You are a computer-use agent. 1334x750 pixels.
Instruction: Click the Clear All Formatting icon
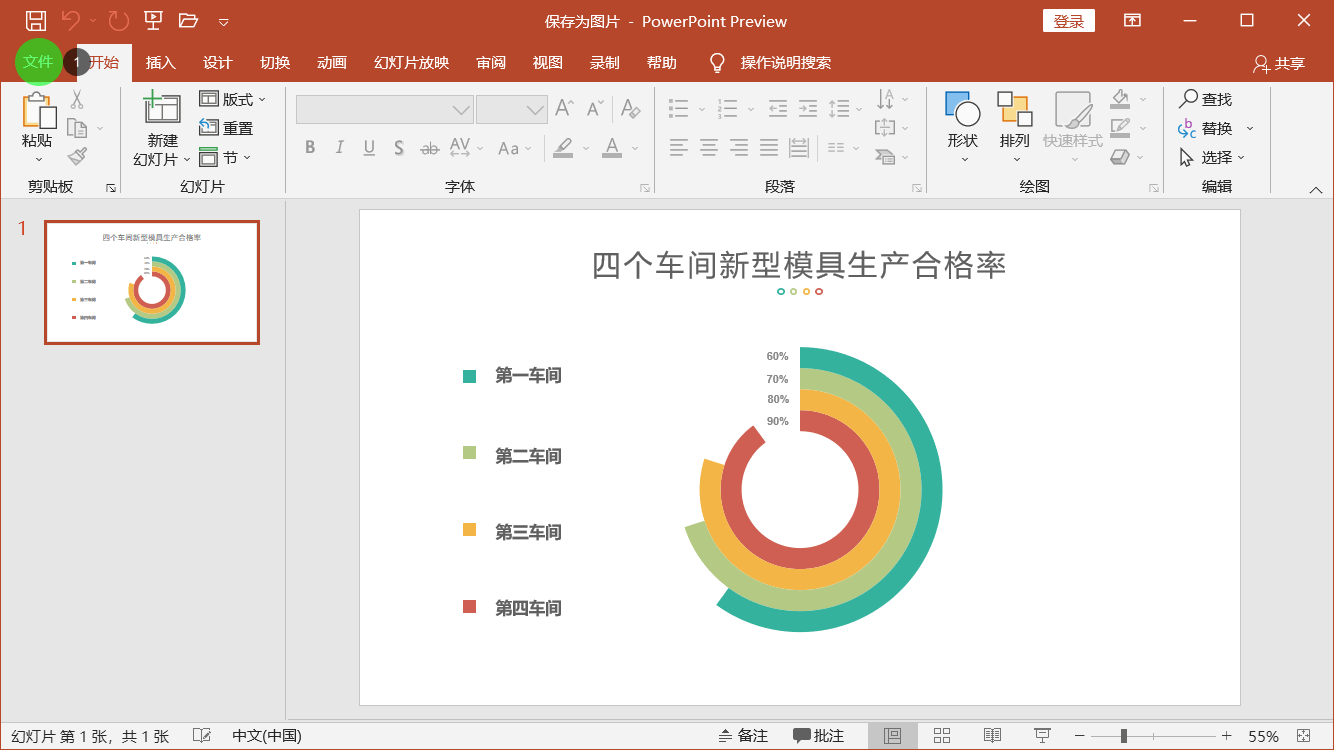click(x=630, y=108)
